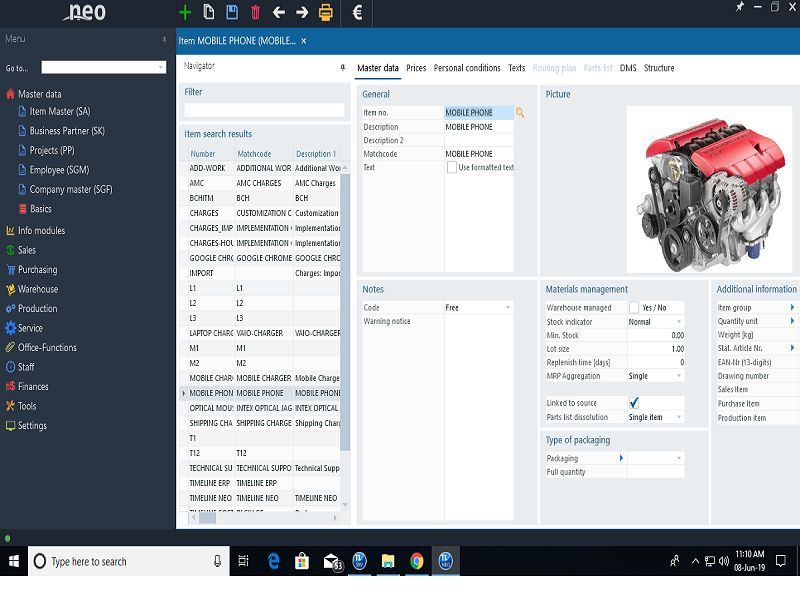Click the magnifier search icon beside Item no.
Viewport: 800px width, 600px height.
pyautogui.click(x=520, y=113)
